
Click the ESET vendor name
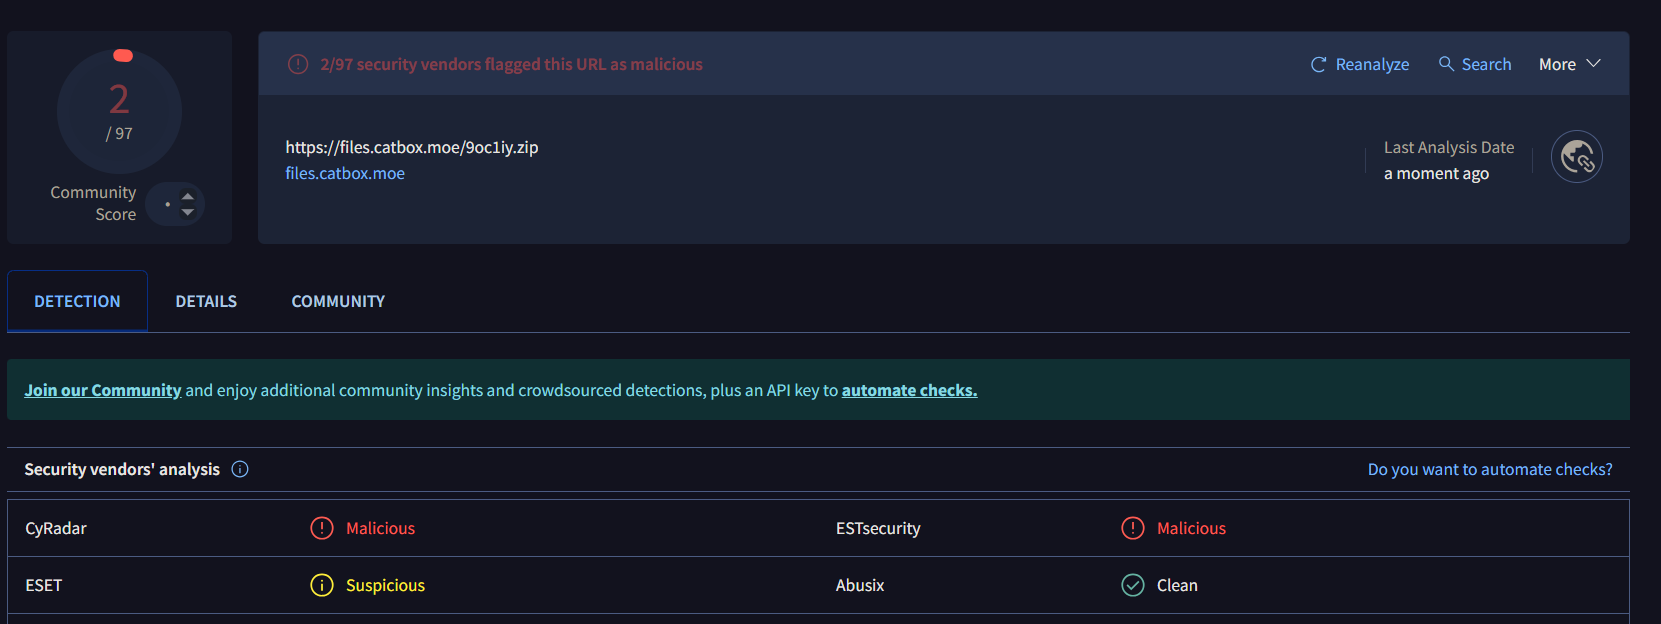click(x=44, y=585)
